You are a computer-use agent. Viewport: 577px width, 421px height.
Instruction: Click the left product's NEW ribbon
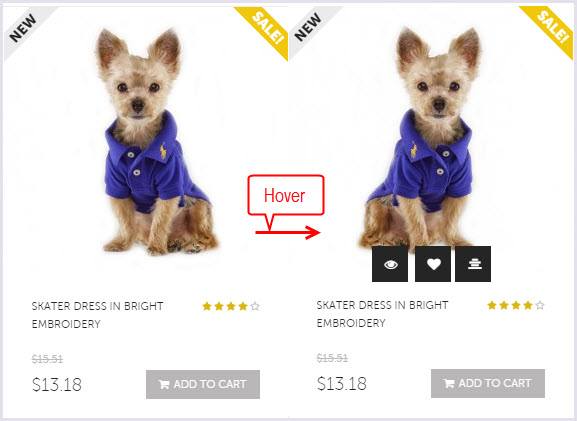[25, 31]
